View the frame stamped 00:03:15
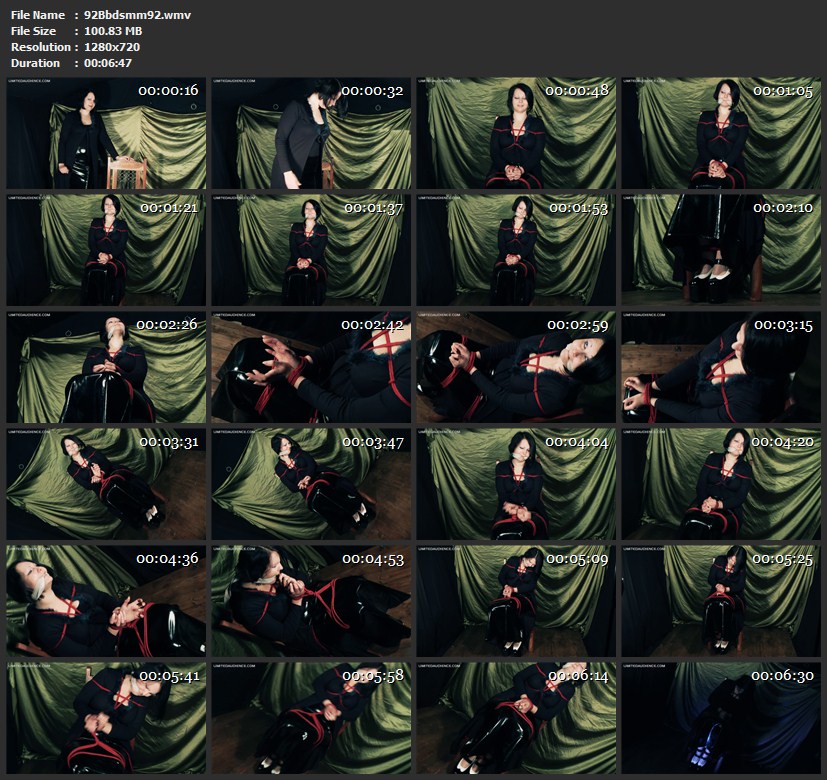The image size is (827, 780). pos(721,367)
